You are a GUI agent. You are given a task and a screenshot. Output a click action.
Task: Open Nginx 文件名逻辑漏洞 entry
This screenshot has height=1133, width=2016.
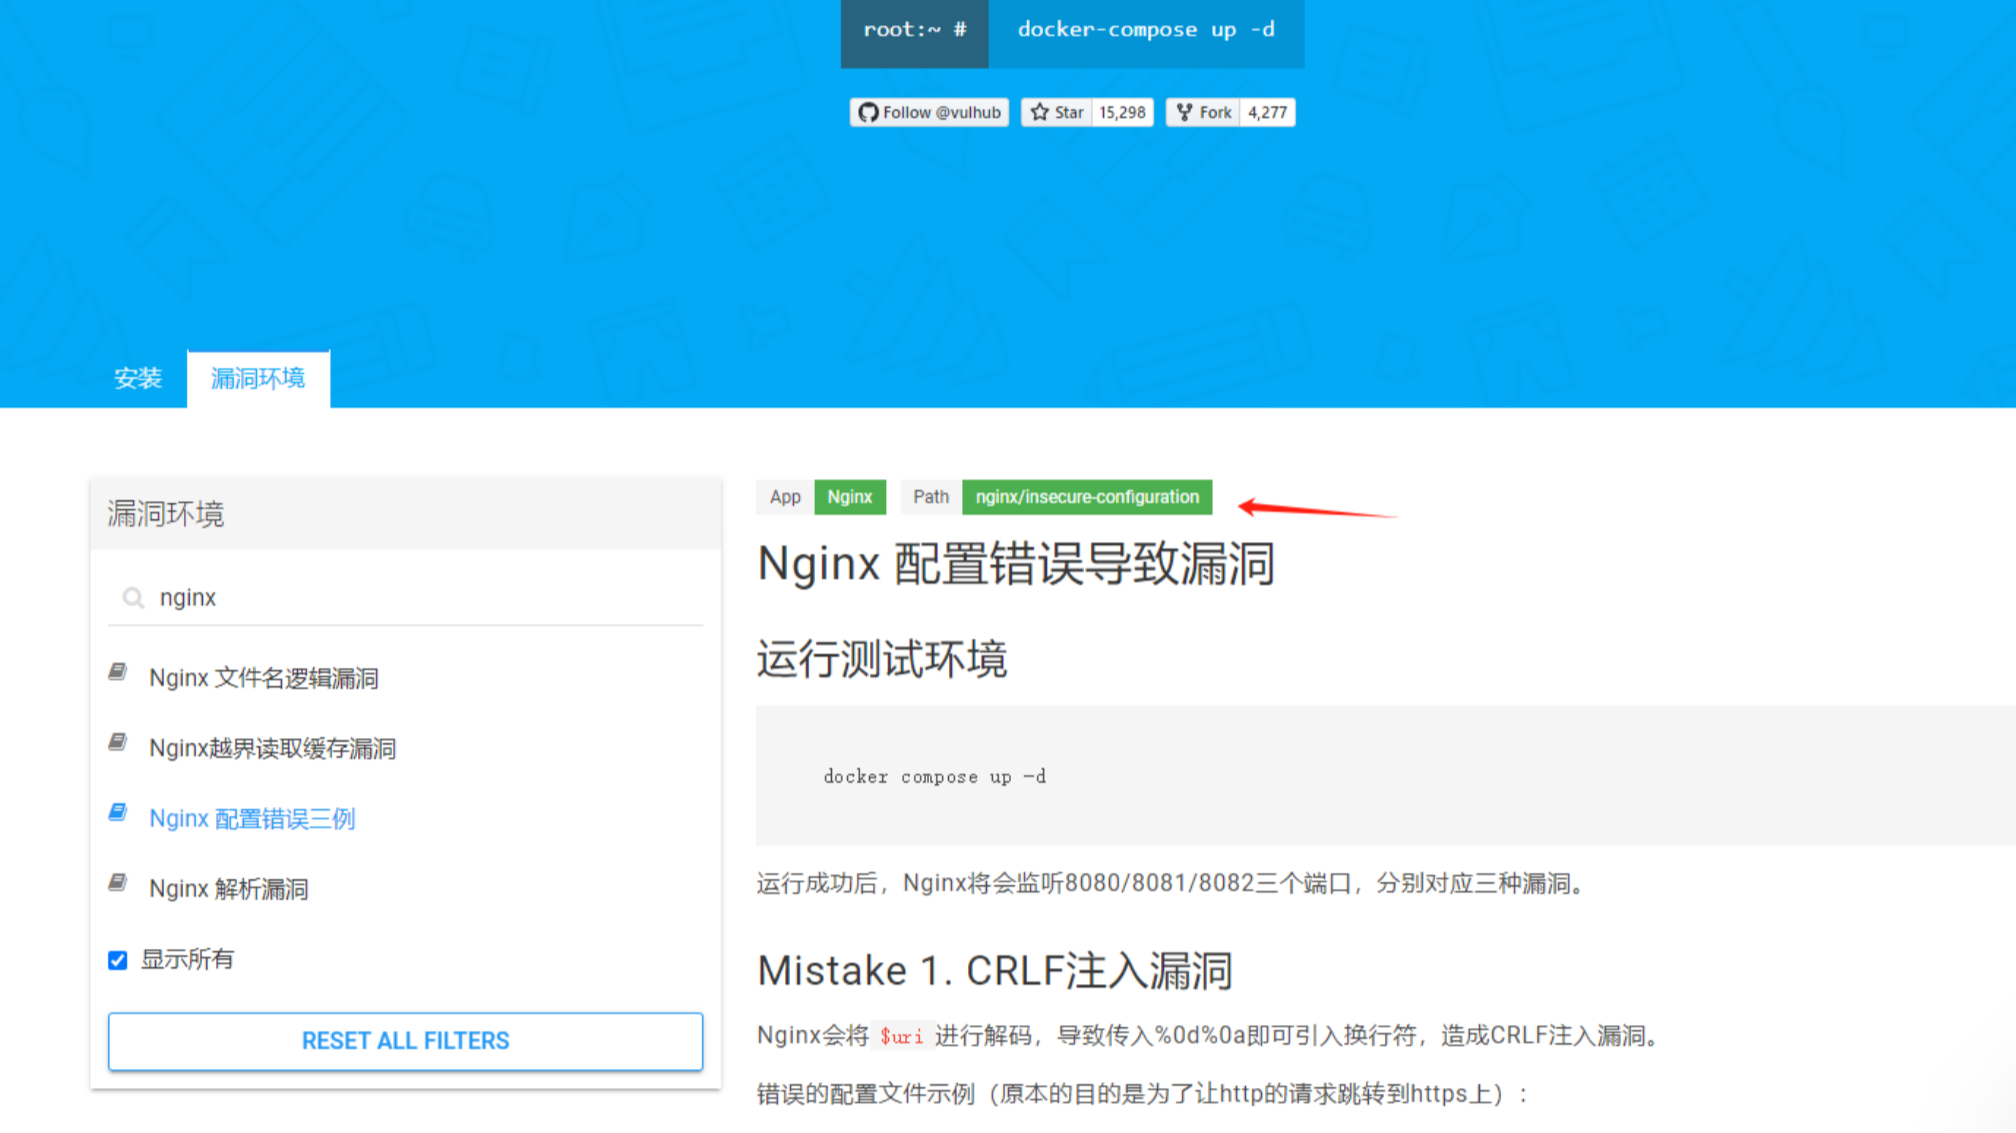[x=263, y=678]
